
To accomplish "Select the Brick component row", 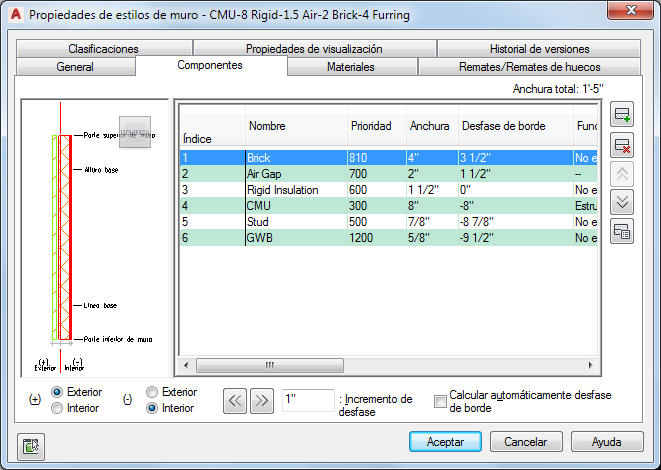I will (x=389, y=158).
